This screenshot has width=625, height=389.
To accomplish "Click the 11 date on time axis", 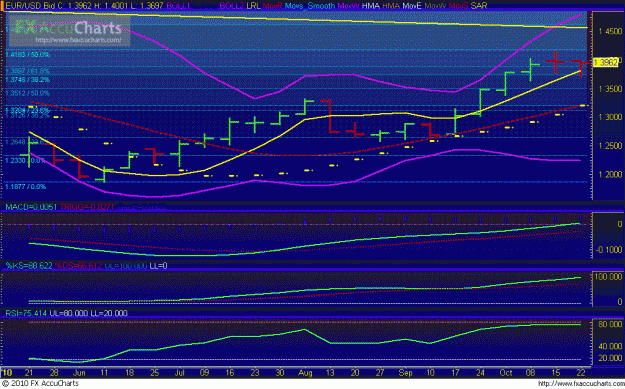I will (x=104, y=373).
